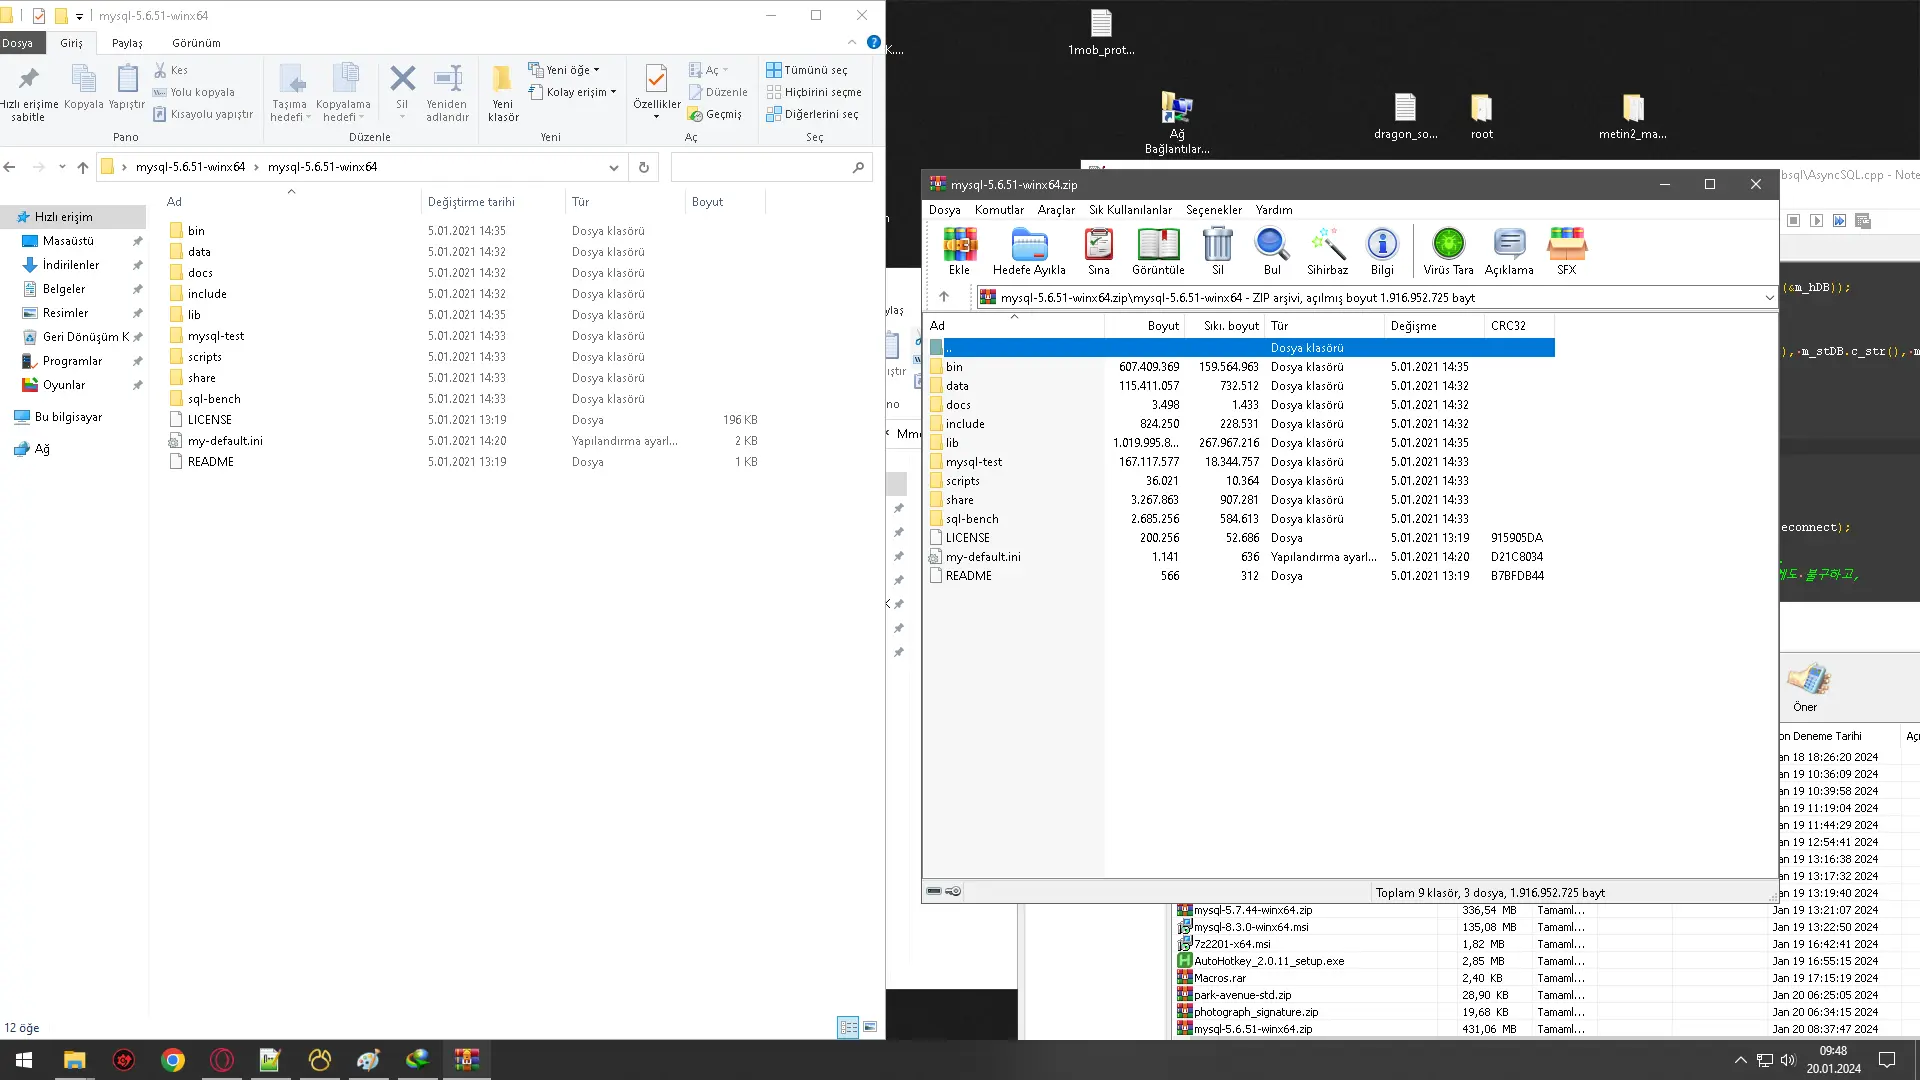Open the Araçlar menu in WinRAR
1920x1080 pixels.
[1056, 210]
